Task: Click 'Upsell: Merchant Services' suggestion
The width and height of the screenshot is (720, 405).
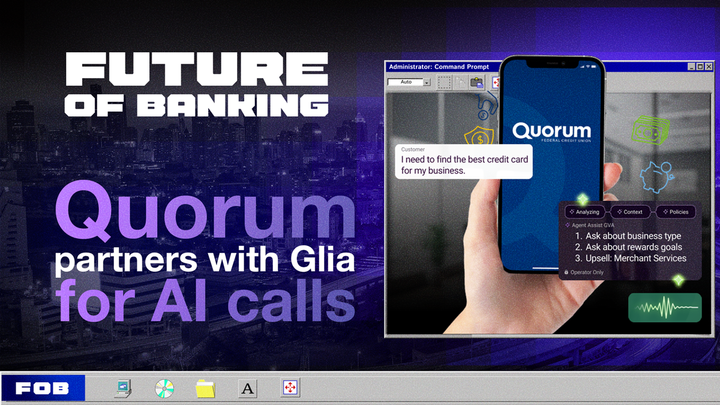Action: (636, 259)
